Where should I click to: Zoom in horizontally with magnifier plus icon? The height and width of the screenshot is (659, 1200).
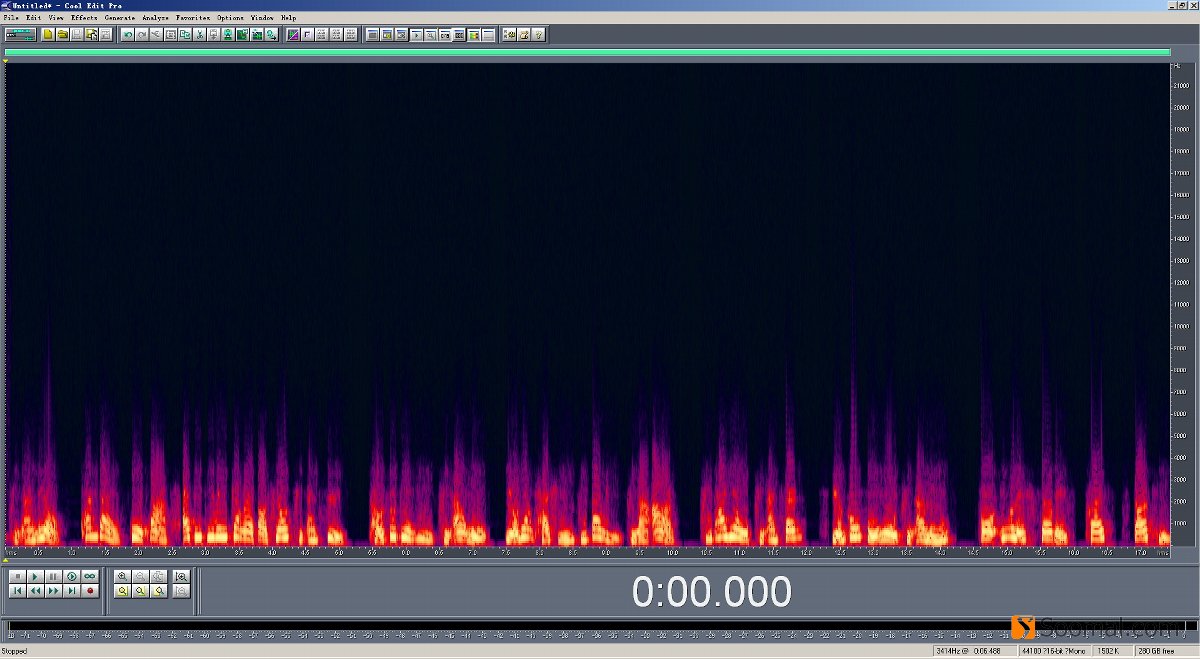click(122, 577)
